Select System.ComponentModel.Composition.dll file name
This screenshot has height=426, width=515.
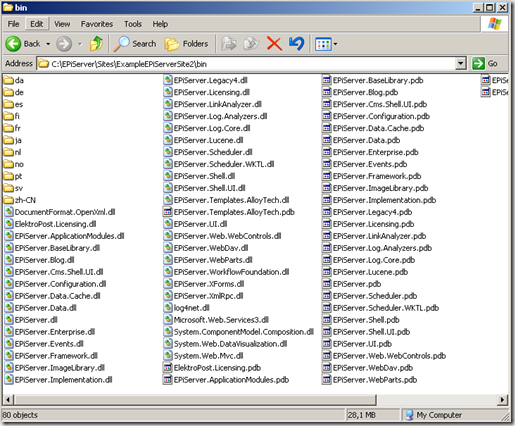pyautogui.click(x=244, y=332)
